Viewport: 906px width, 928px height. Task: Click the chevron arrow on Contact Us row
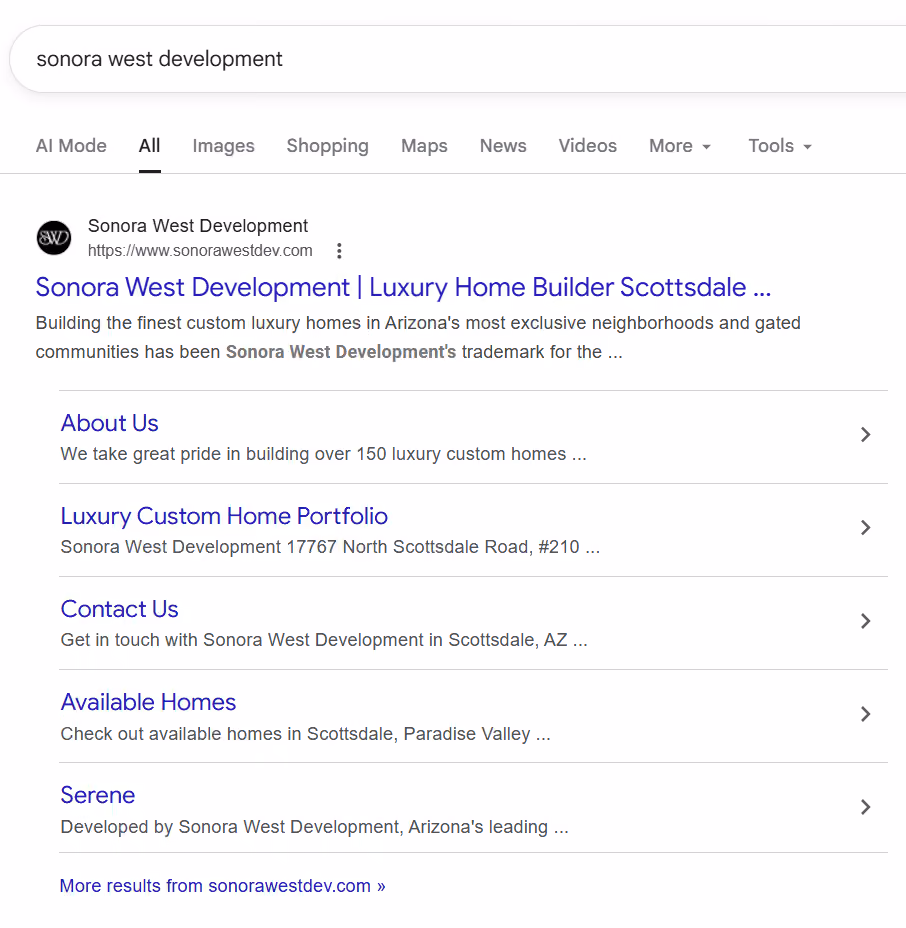tap(865, 621)
